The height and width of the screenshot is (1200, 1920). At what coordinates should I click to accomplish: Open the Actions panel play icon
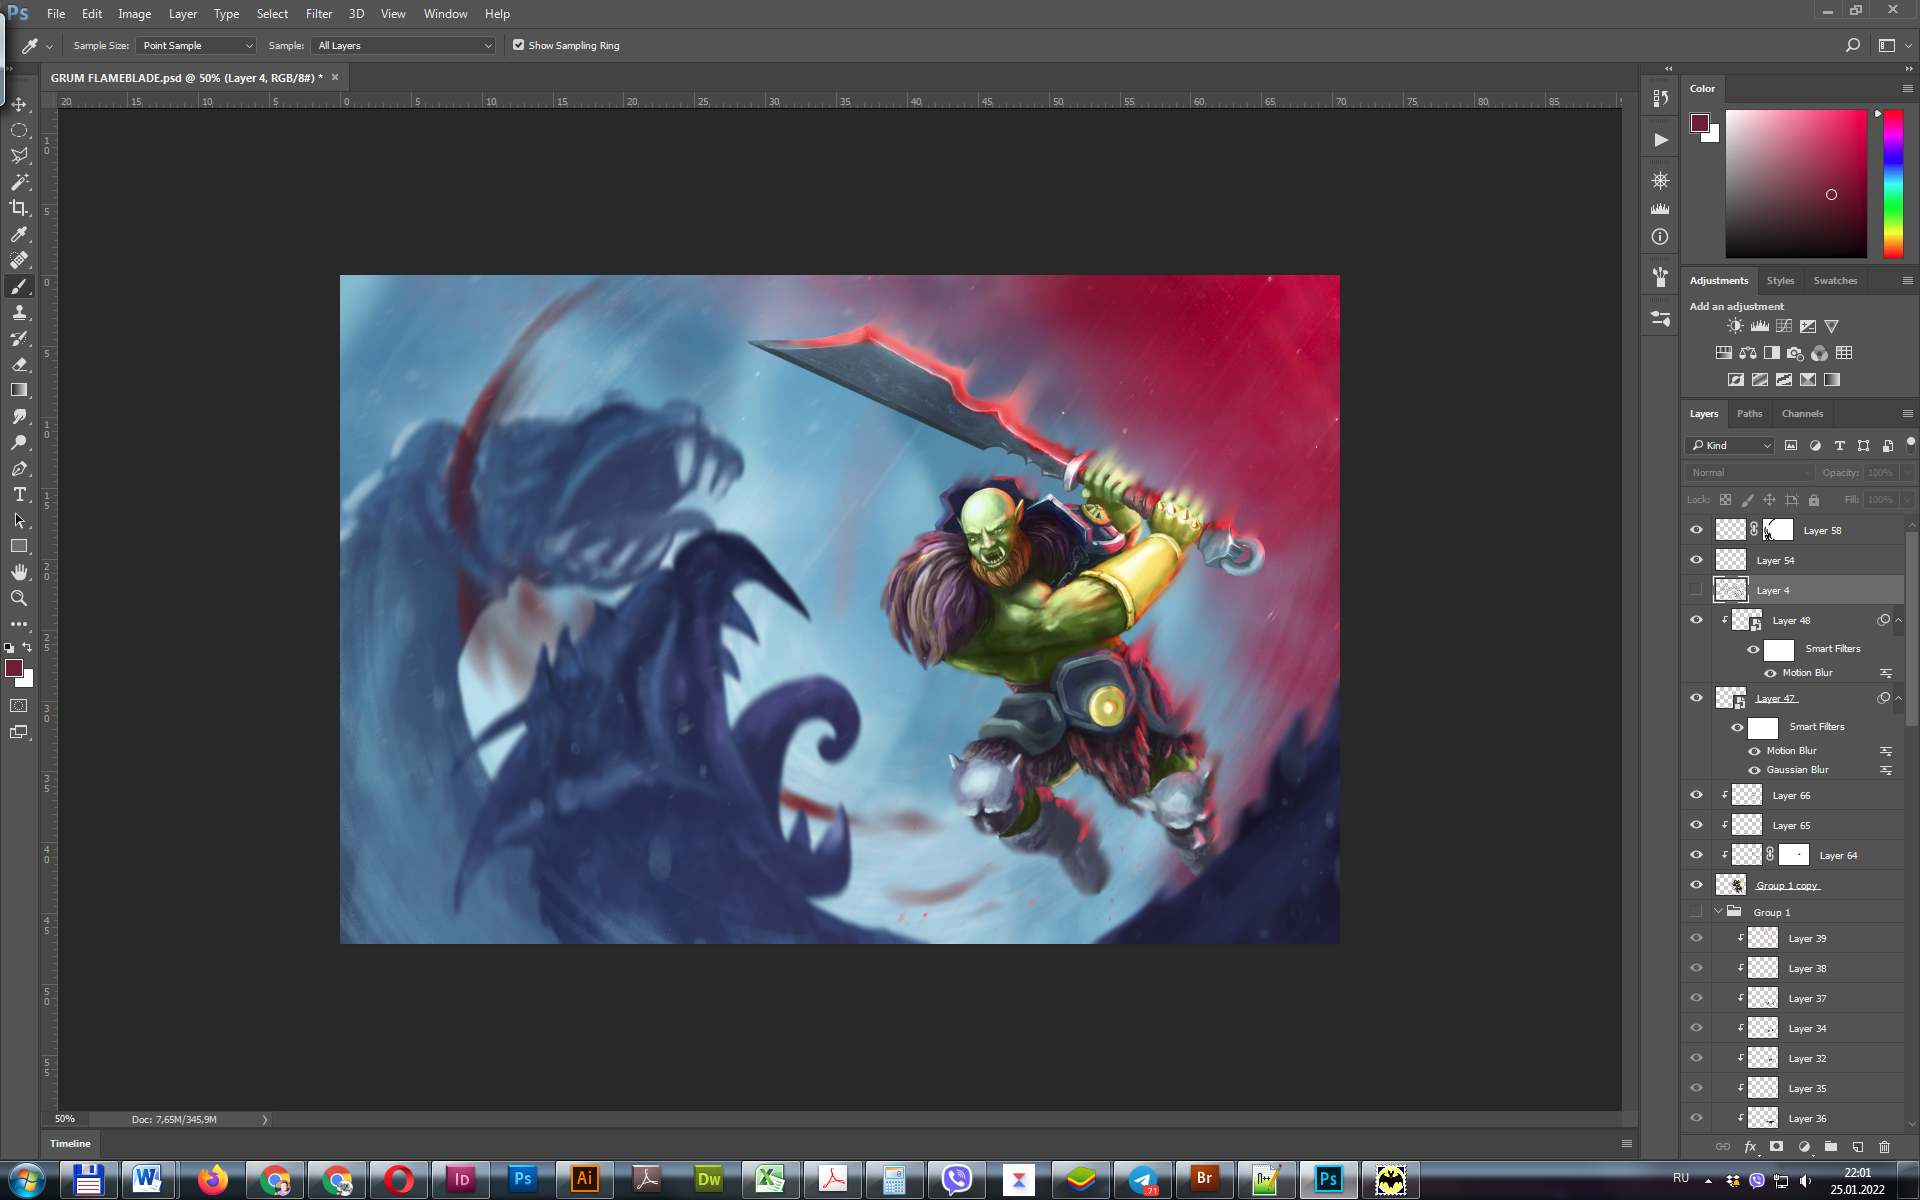pos(1660,140)
